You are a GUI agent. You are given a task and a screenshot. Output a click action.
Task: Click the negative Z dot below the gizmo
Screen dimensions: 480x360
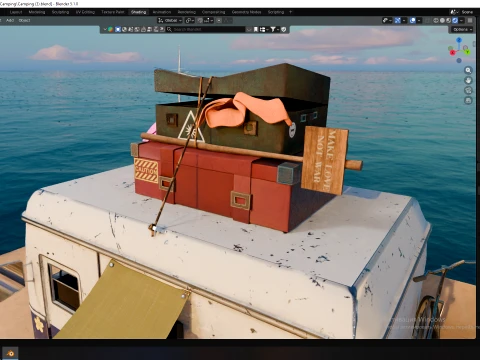[x=459, y=61]
